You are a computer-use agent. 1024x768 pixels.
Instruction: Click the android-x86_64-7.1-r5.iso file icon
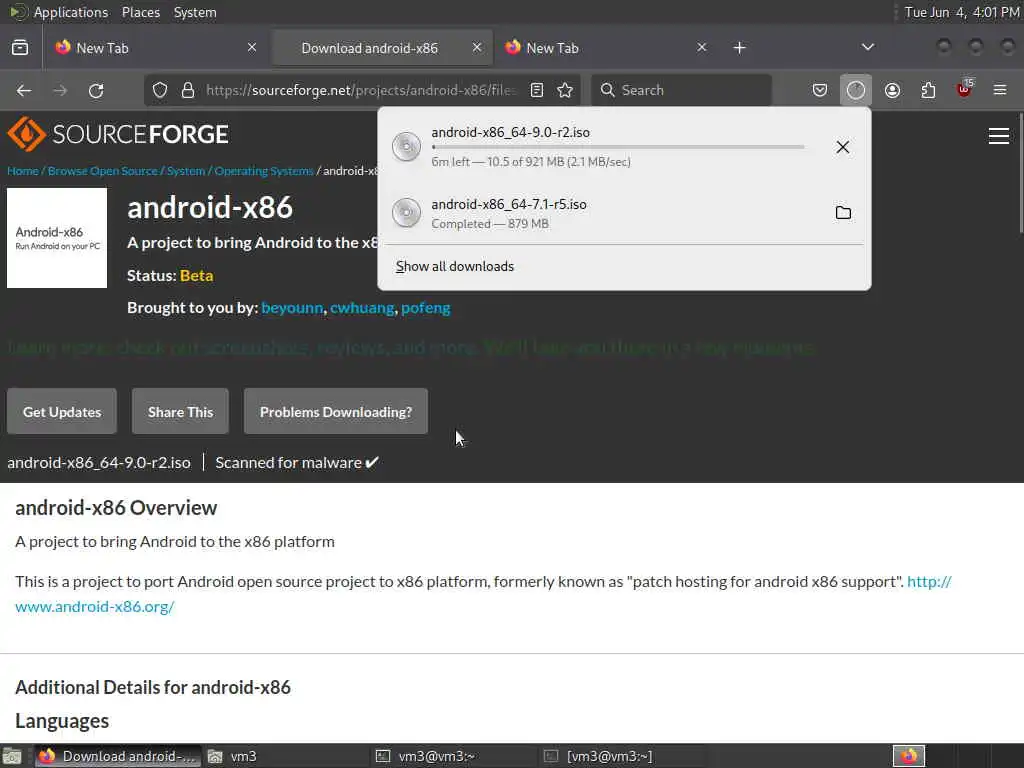click(406, 213)
